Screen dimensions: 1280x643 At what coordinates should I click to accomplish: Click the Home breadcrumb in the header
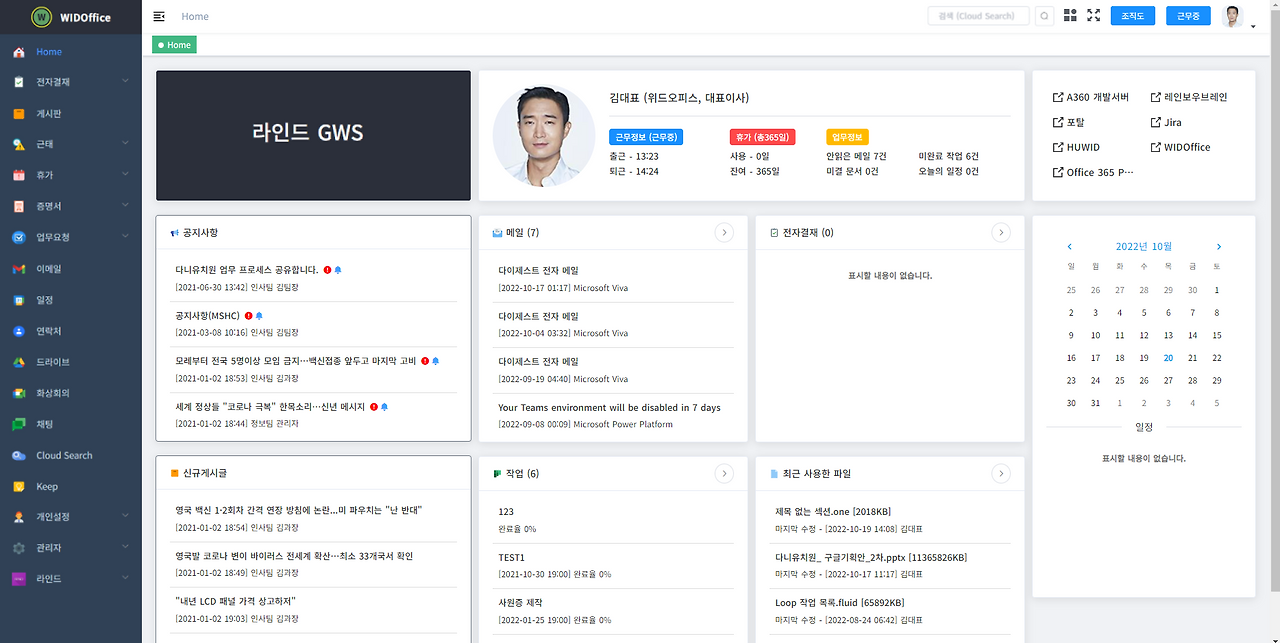pyautogui.click(x=195, y=16)
